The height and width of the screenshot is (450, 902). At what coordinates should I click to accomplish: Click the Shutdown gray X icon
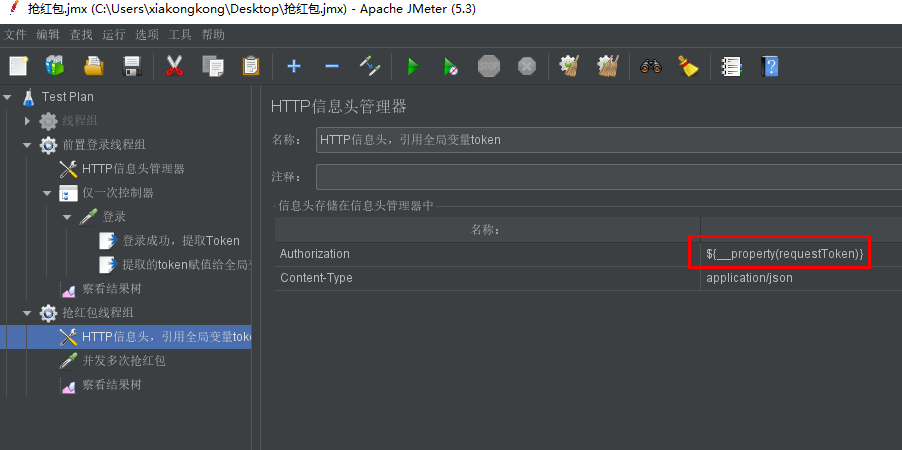[x=526, y=66]
